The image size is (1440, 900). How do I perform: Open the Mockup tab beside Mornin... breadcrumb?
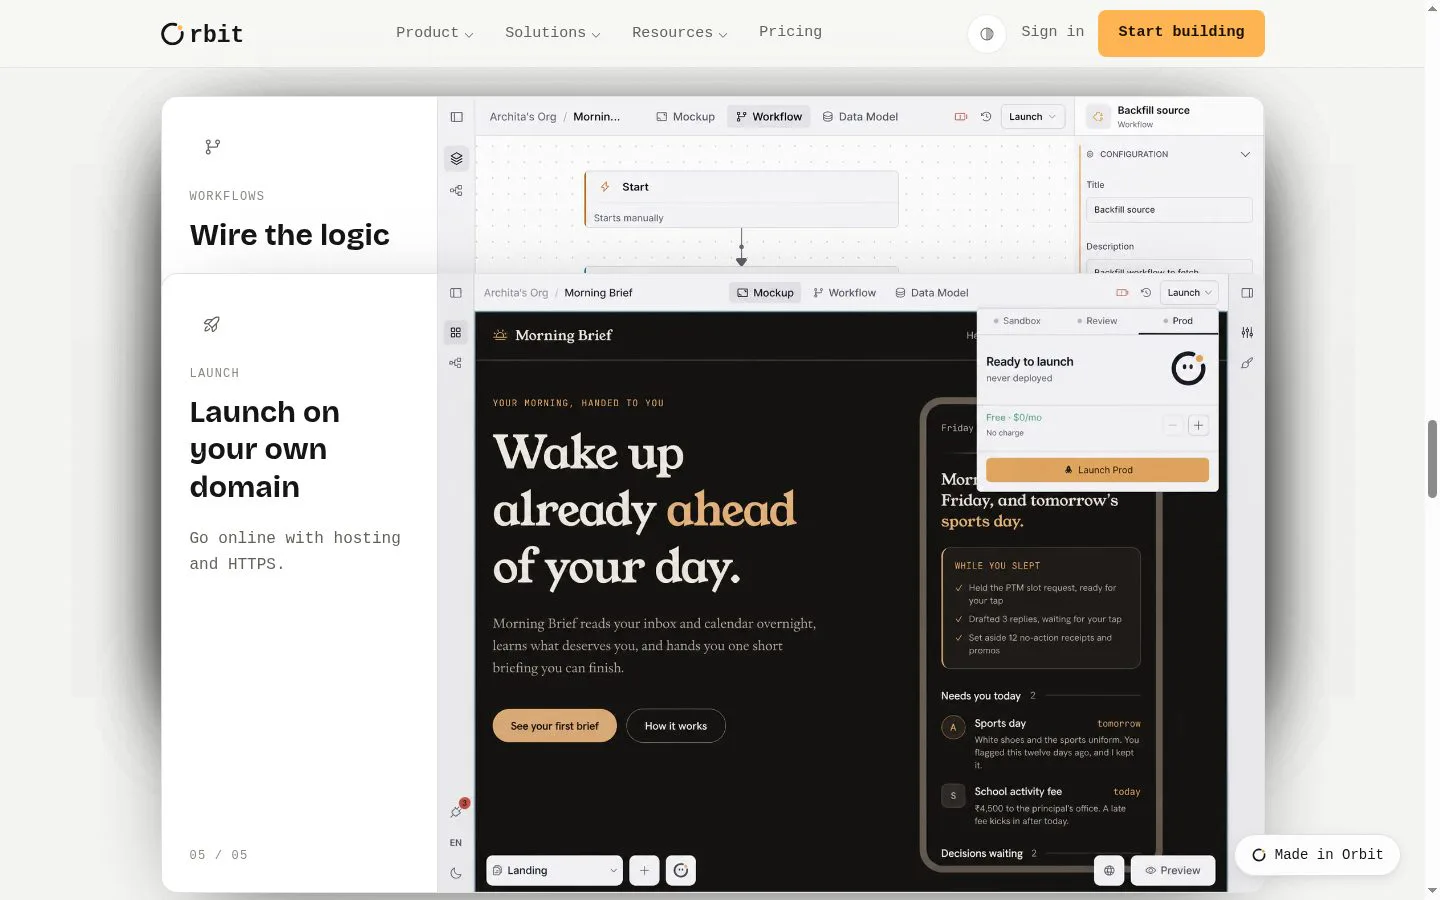click(686, 117)
